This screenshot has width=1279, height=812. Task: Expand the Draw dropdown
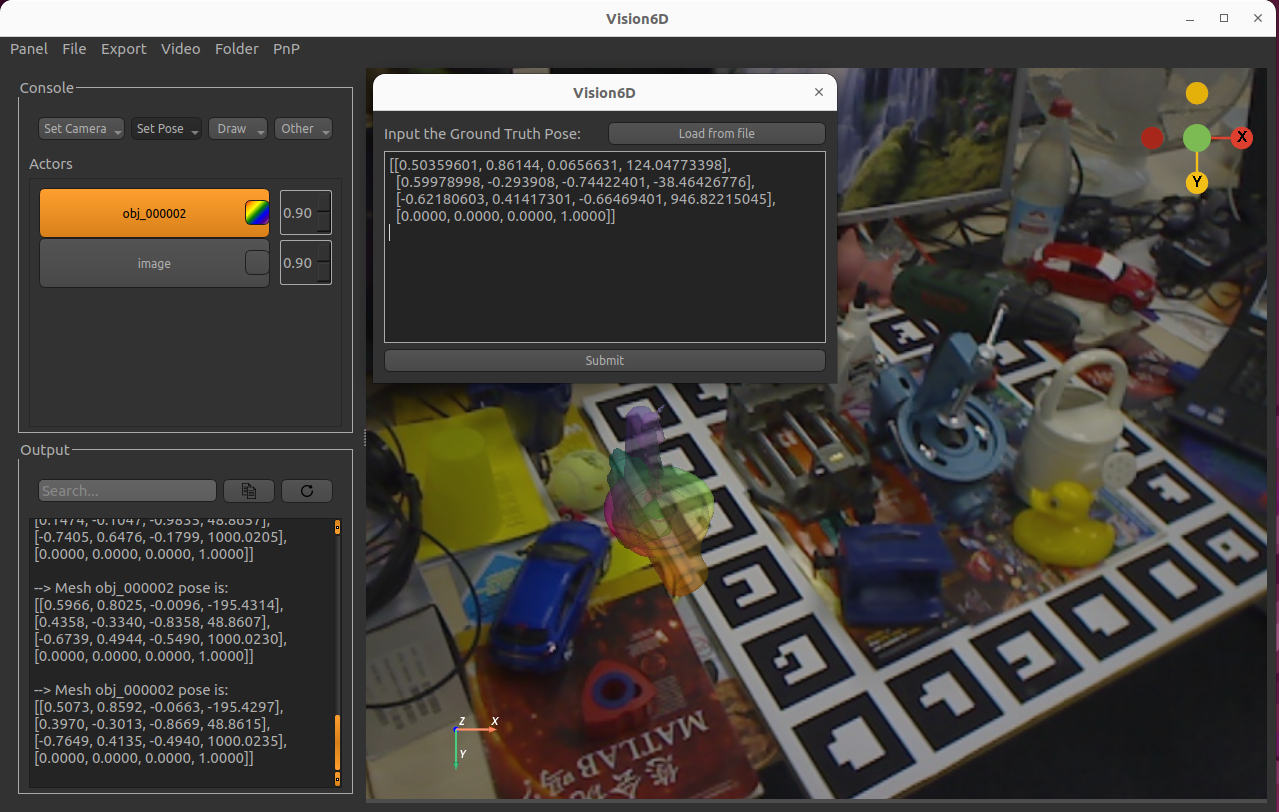[x=237, y=128]
